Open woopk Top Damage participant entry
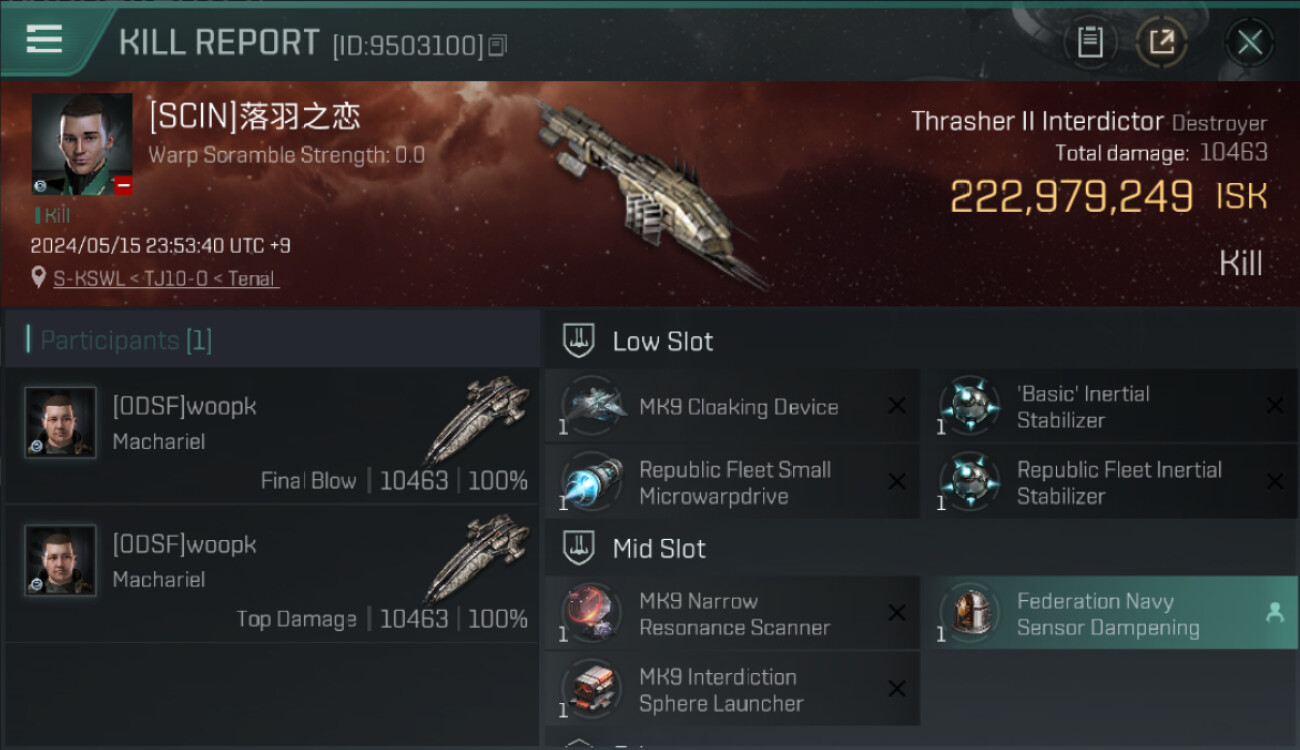This screenshot has height=750, width=1300. 272,573
